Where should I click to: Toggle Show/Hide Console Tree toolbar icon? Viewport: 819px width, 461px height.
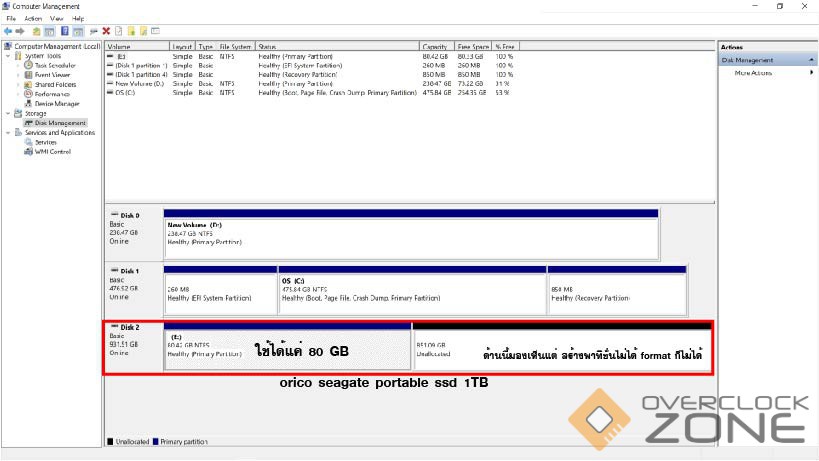[50, 31]
